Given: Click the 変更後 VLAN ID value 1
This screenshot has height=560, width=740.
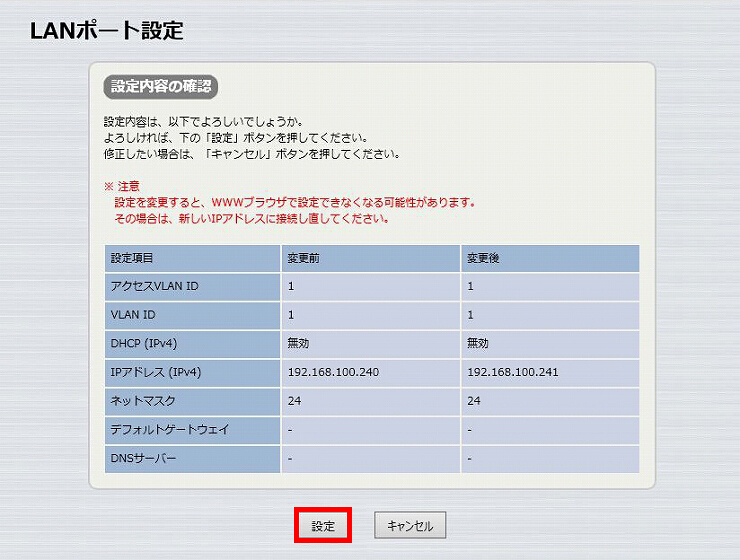Looking at the screenshot, I should pyautogui.click(x=471, y=315).
